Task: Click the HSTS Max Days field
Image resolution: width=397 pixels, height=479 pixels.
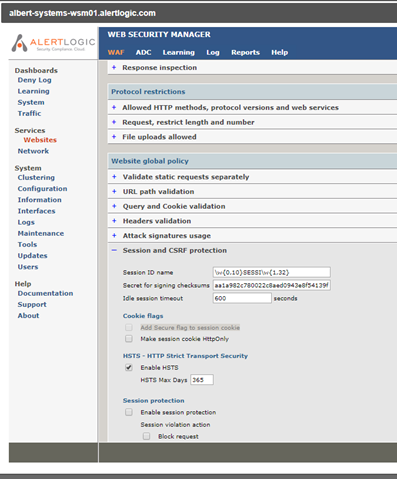Action: (x=202, y=380)
